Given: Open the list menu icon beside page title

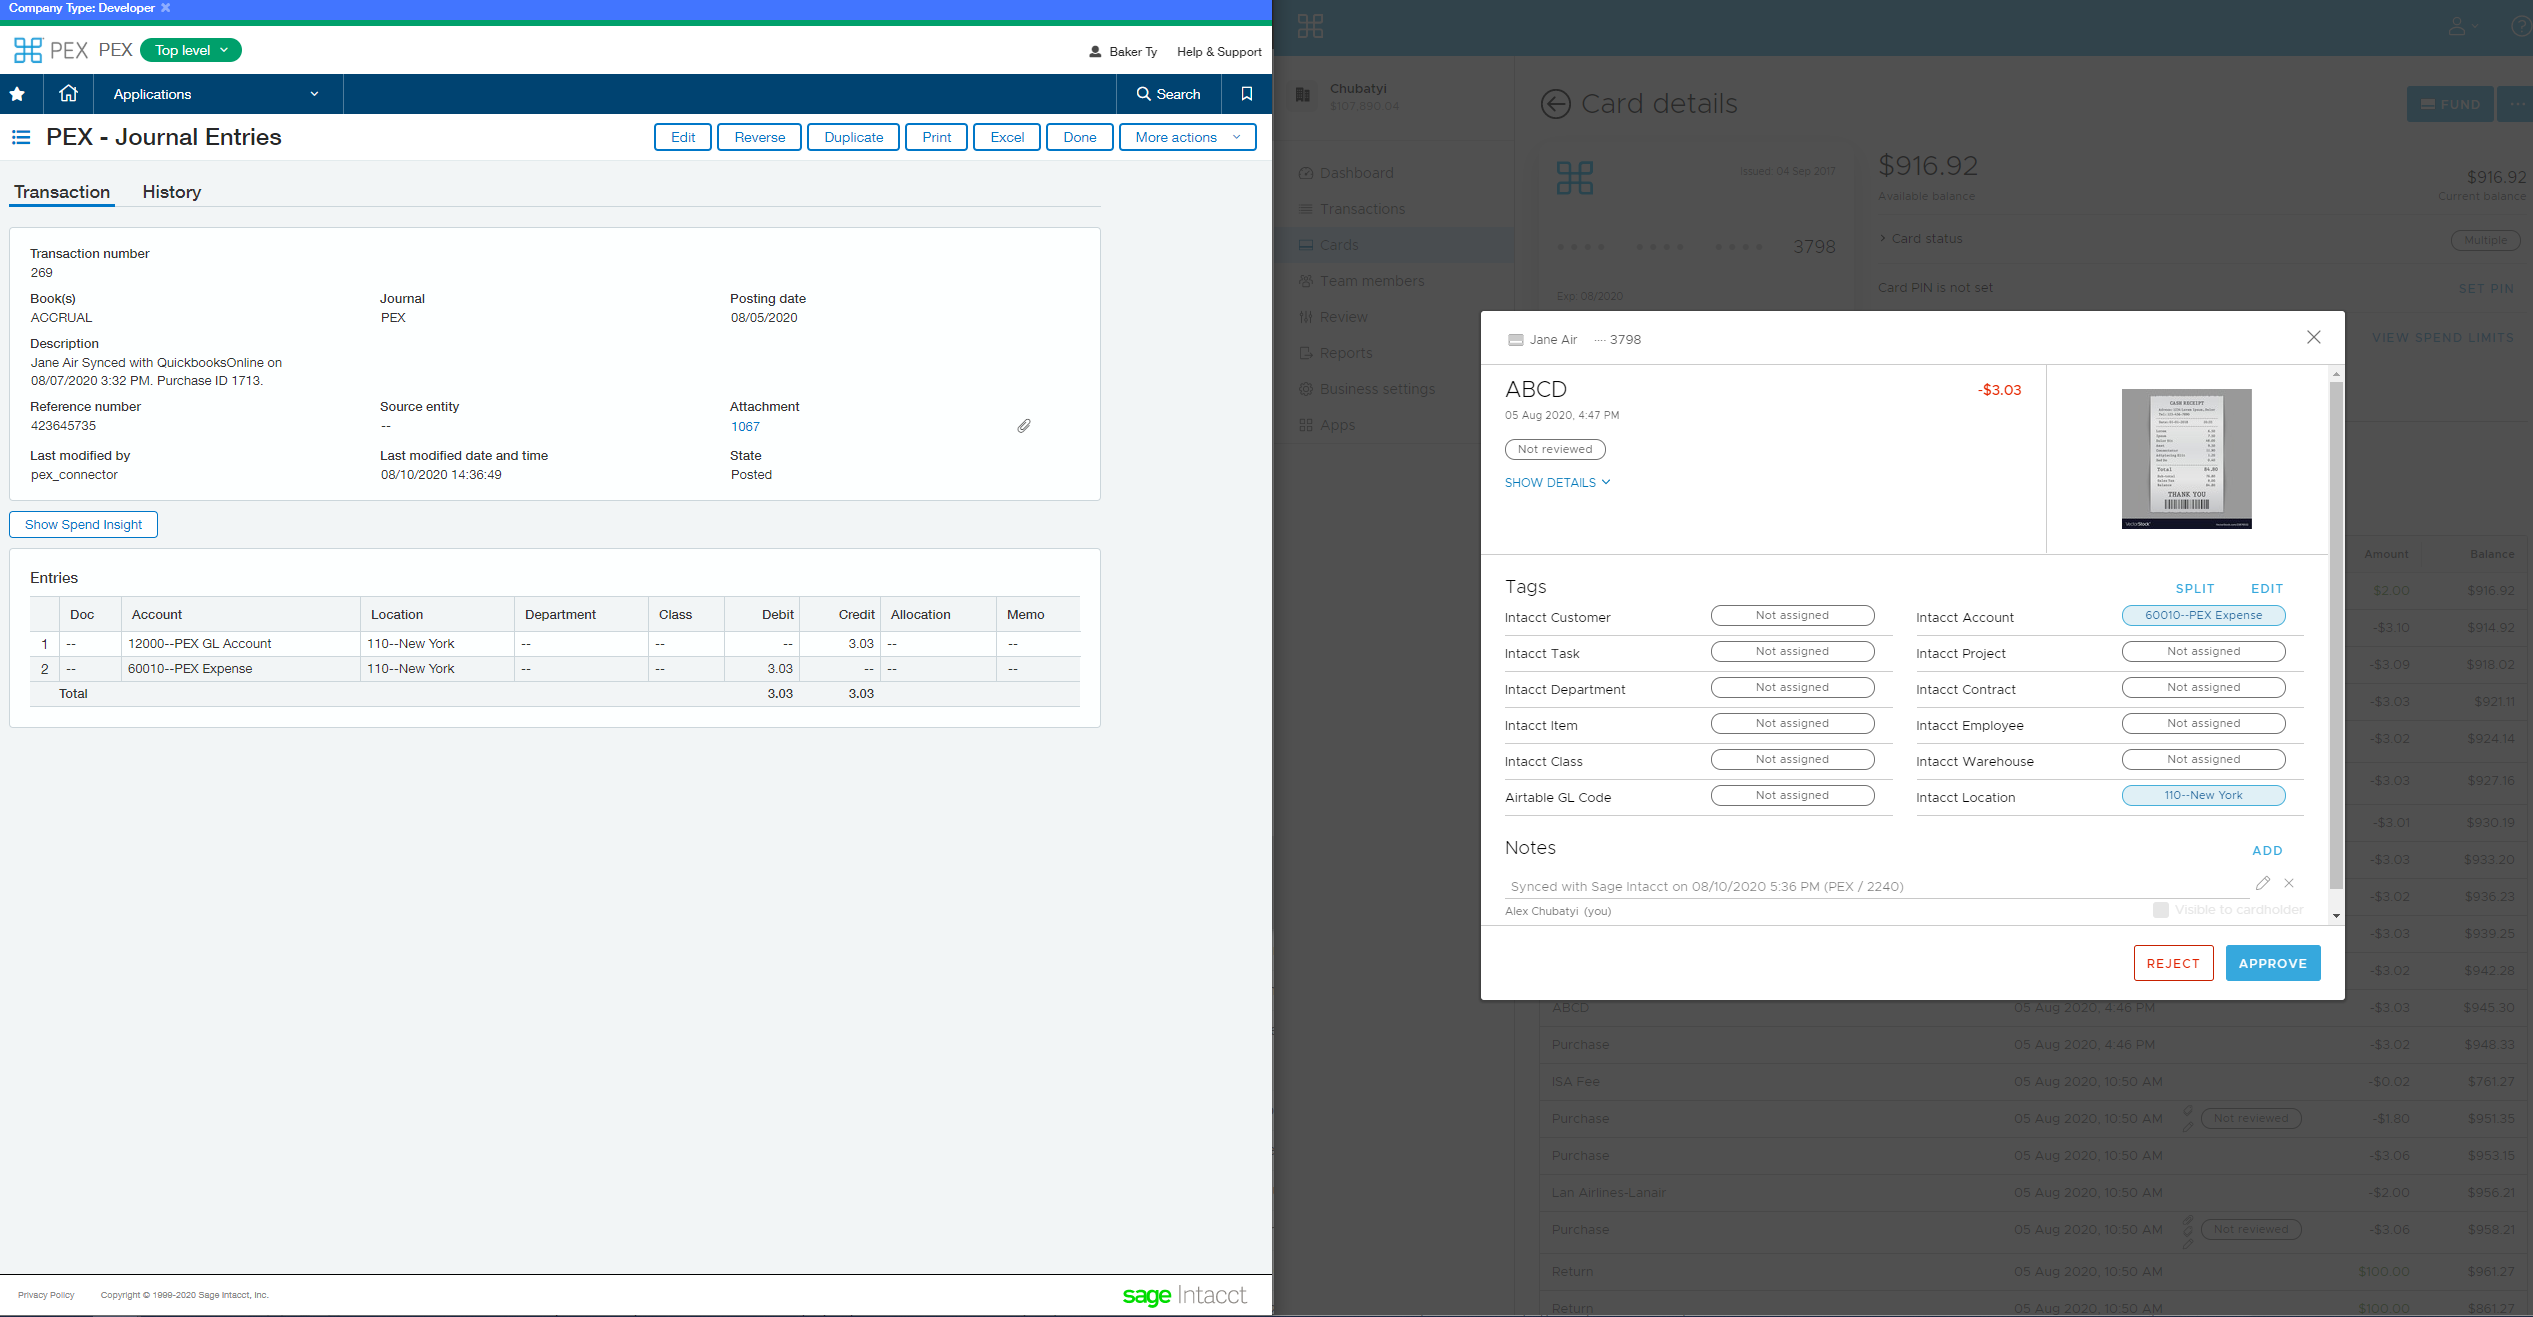Looking at the screenshot, I should tap(21, 137).
